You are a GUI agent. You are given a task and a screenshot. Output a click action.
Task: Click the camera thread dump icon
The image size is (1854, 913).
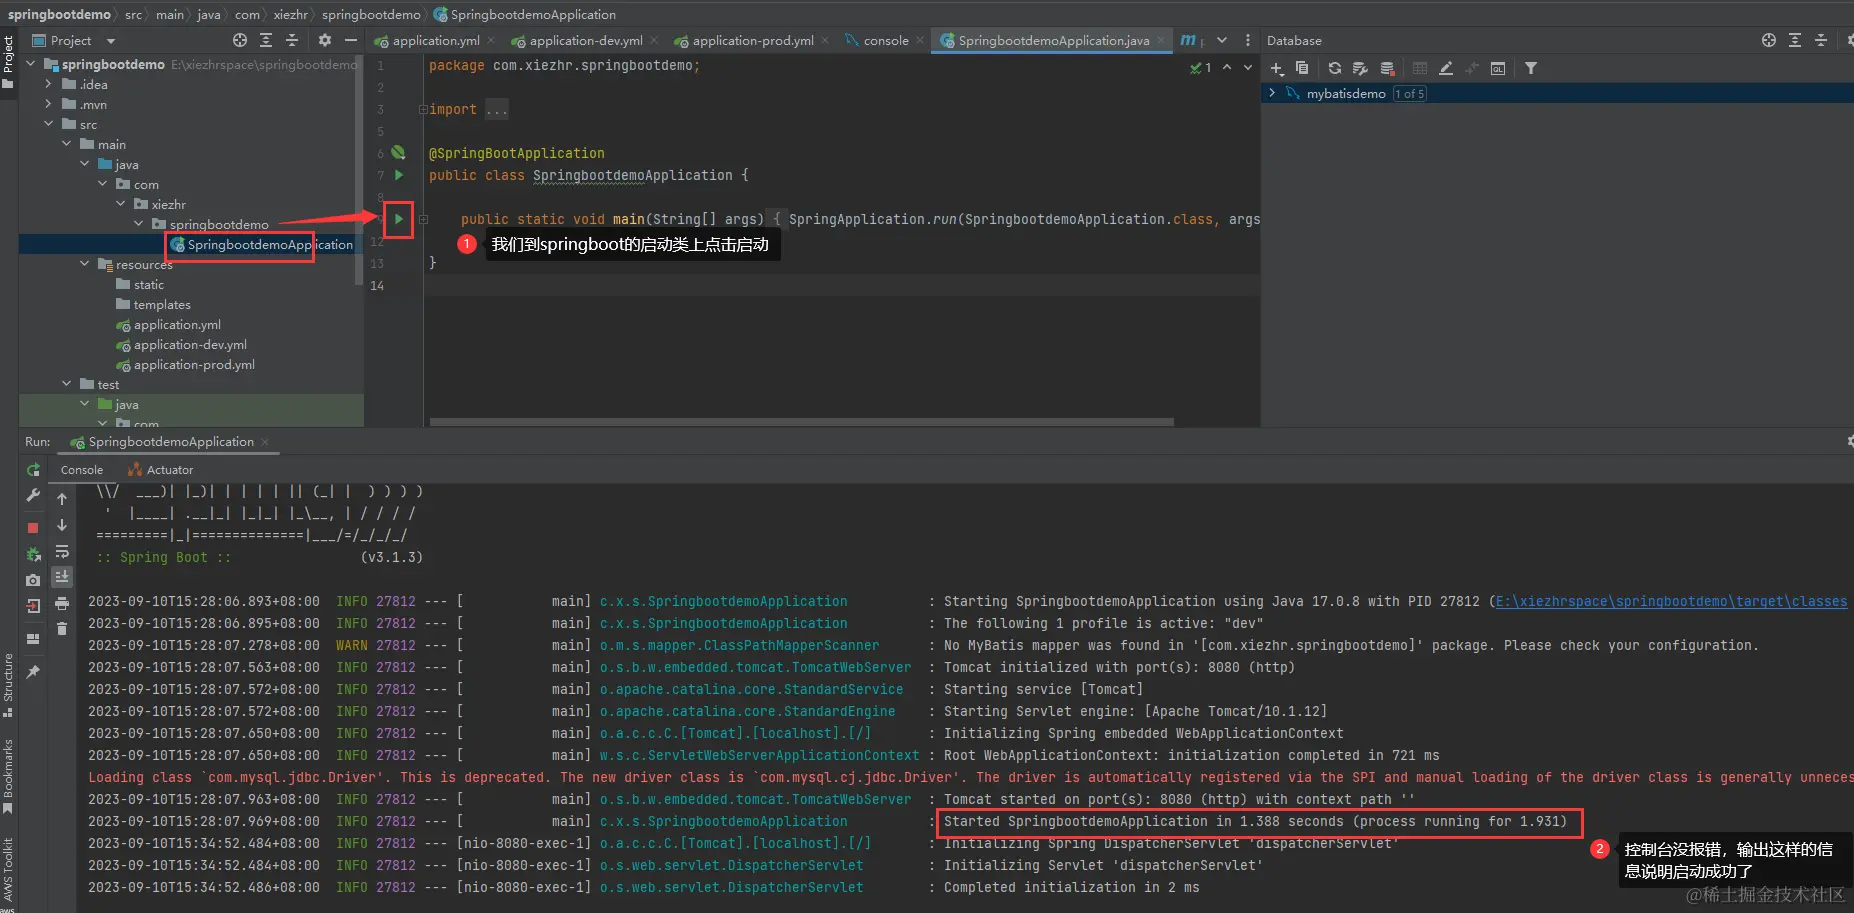[x=33, y=580]
